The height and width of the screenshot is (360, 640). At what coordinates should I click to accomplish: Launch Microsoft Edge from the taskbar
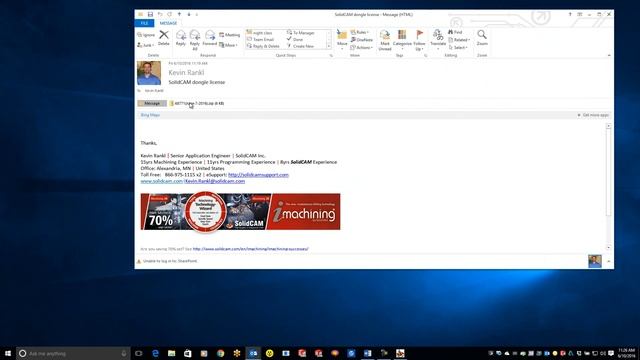155,353
